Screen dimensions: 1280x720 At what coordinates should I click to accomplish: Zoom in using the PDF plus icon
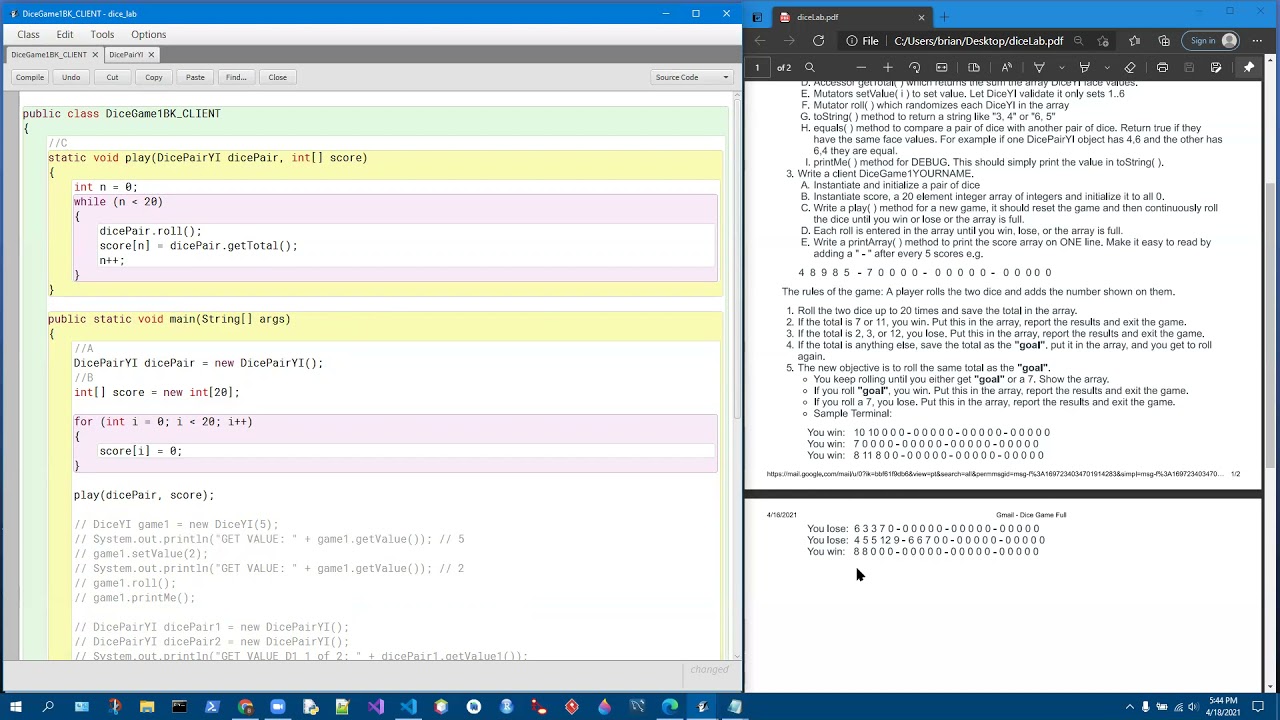888,67
